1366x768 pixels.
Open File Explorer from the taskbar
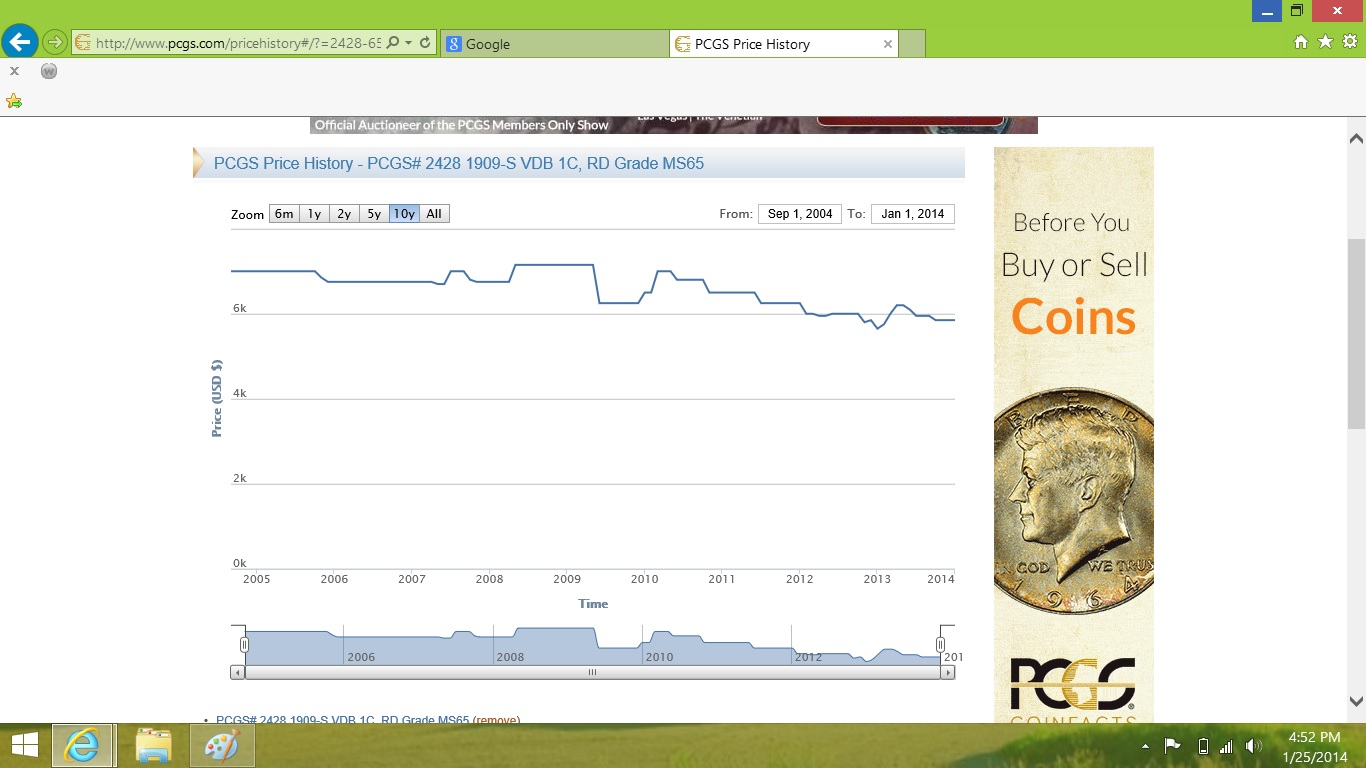153,746
